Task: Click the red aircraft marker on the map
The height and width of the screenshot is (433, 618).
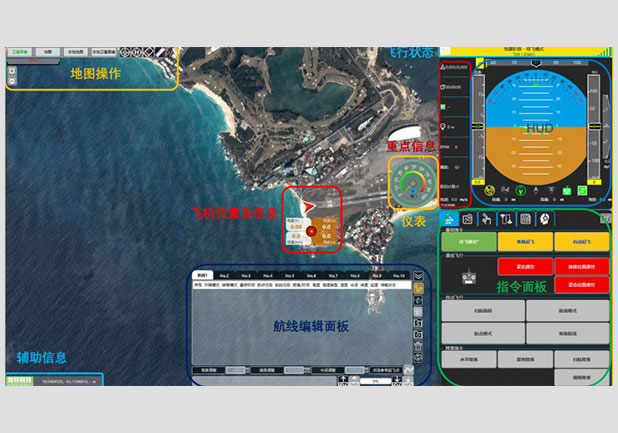Action: click(x=310, y=208)
